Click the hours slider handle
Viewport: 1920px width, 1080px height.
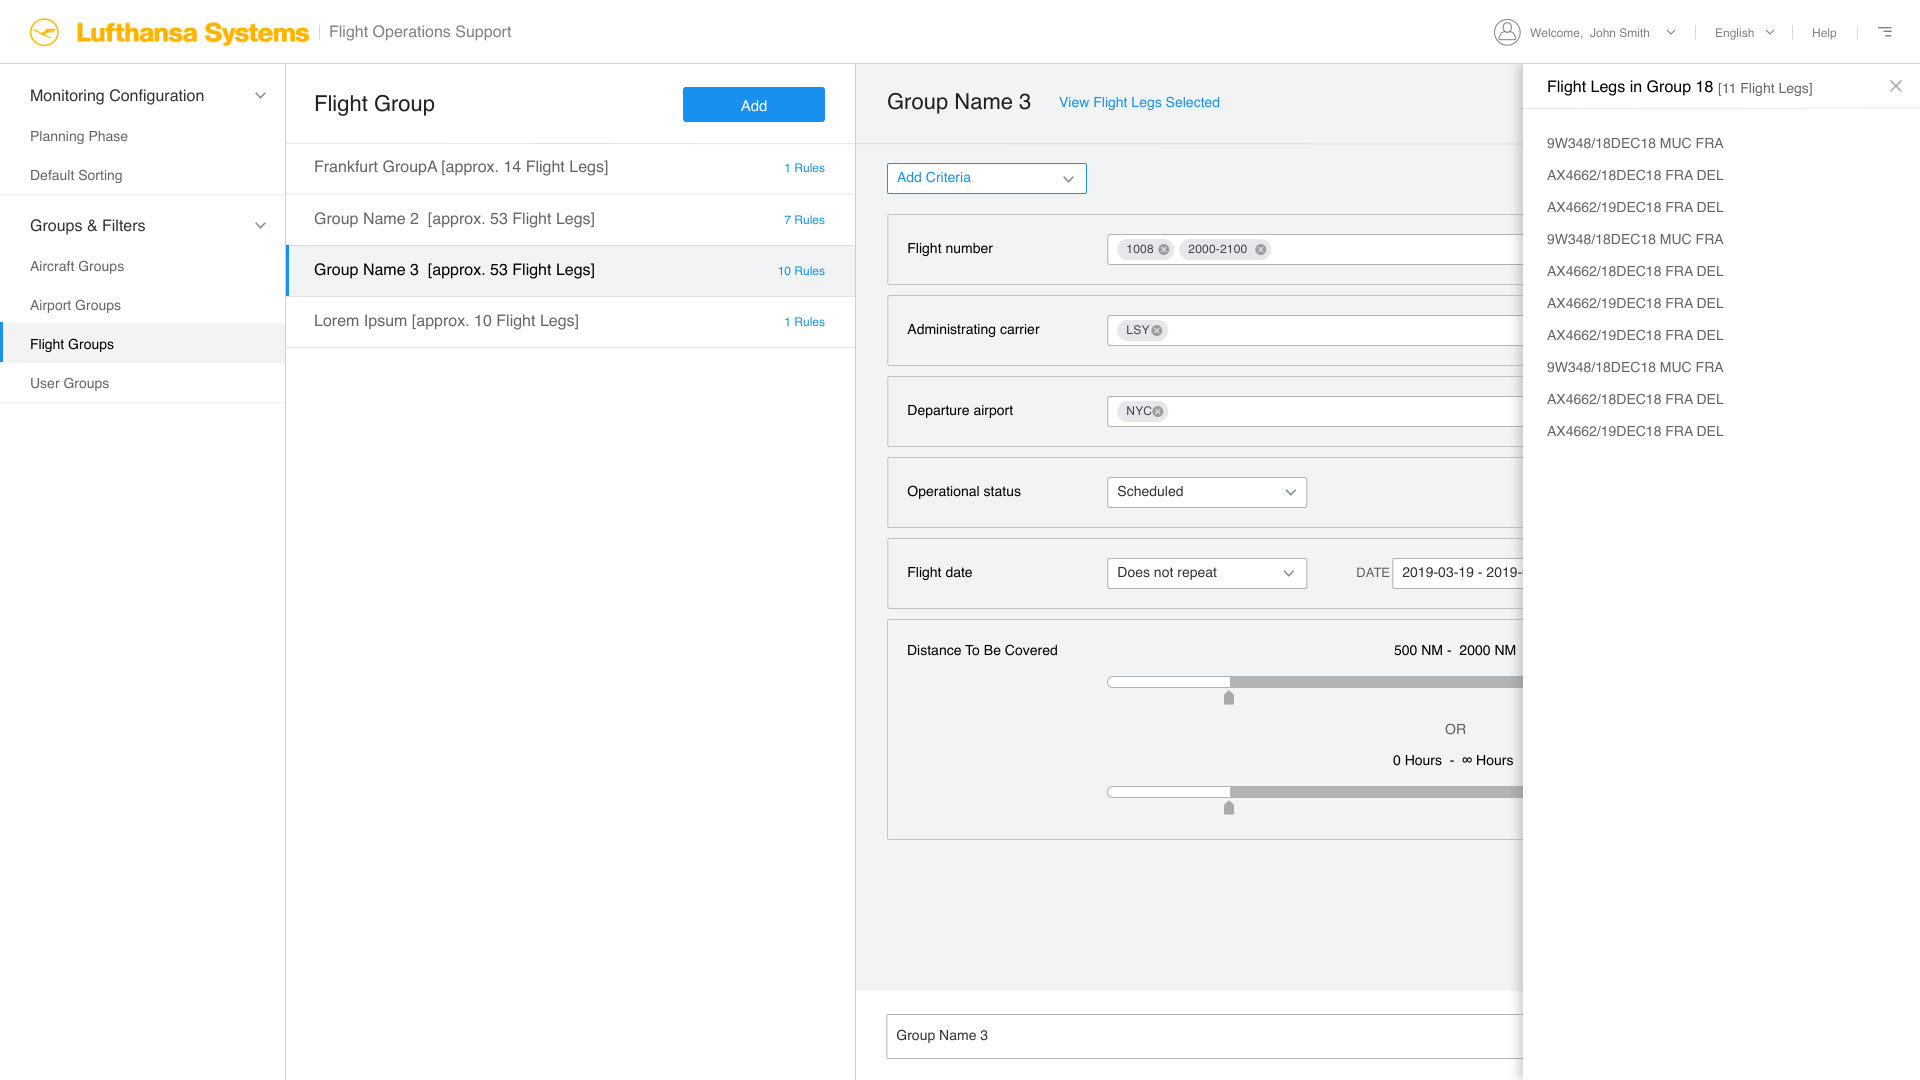[1229, 808]
